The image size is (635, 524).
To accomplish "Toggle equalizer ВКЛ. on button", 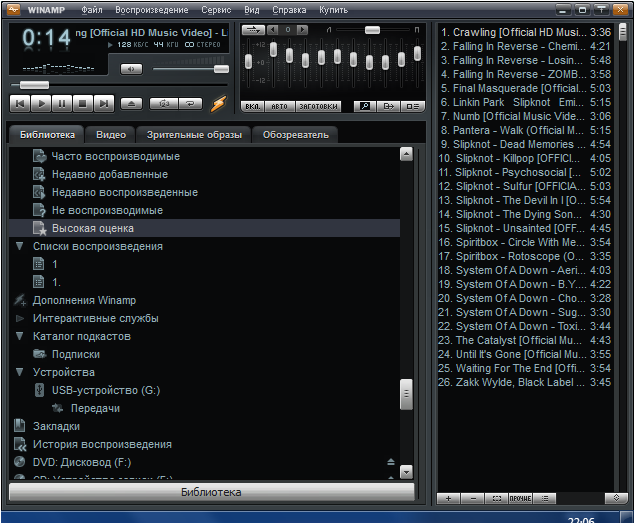I will (x=253, y=107).
